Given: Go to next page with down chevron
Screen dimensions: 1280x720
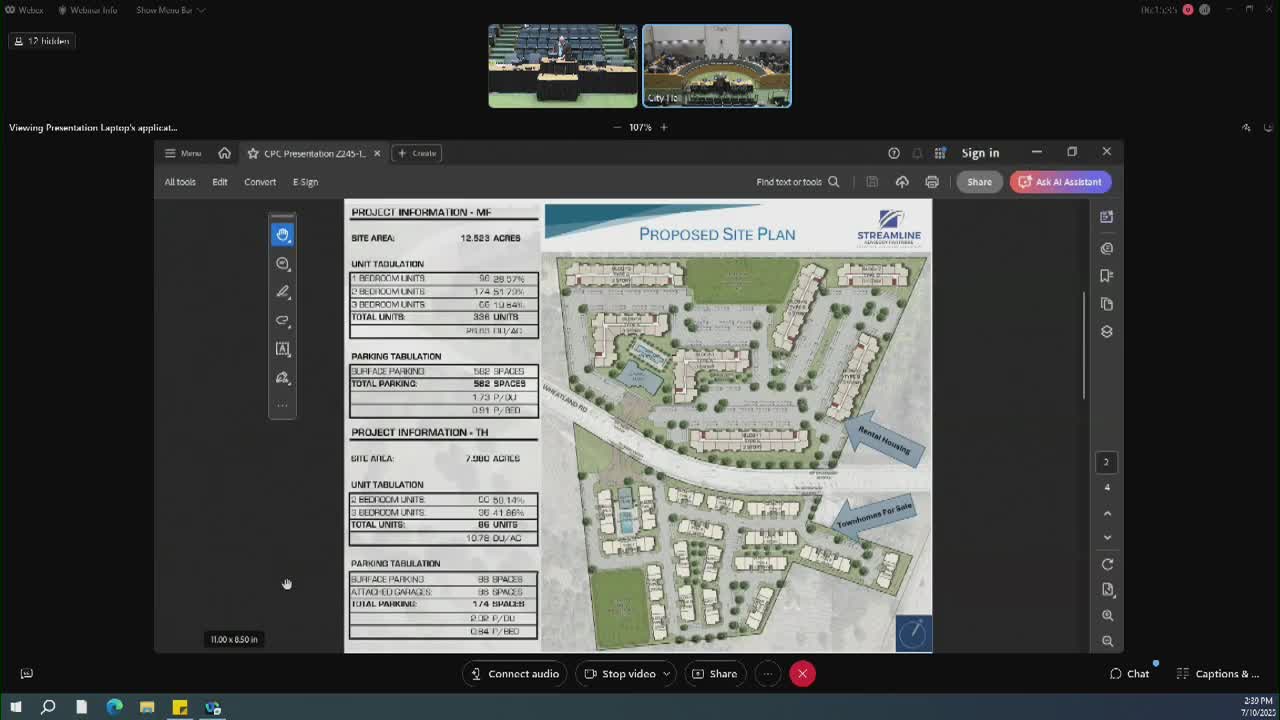Looking at the screenshot, I should point(1107,538).
